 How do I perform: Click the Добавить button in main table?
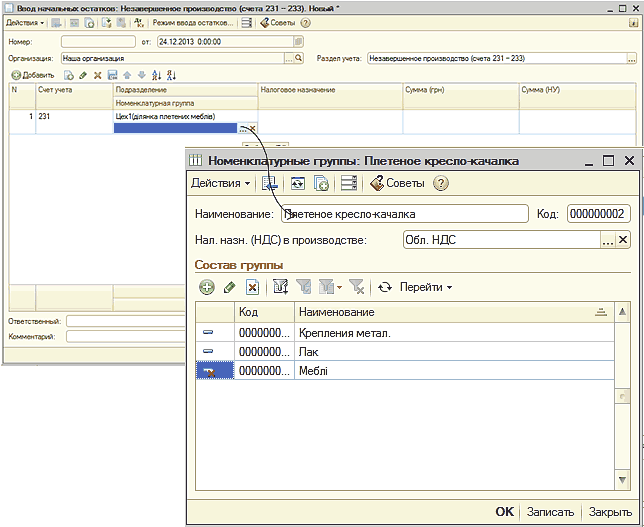pyautogui.click(x=33, y=75)
